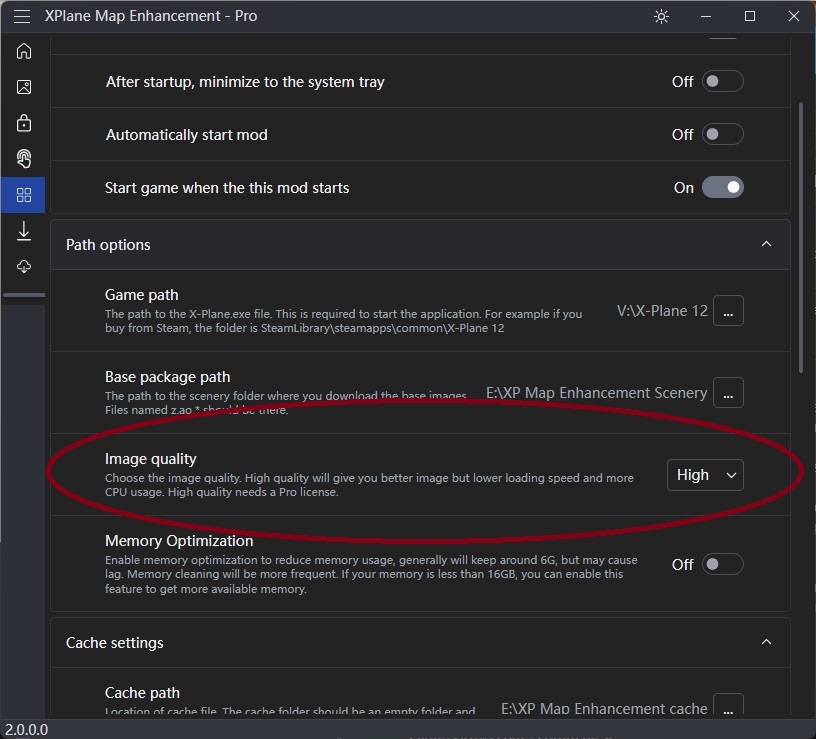Maximize the XPlane Map Enhancement window

point(750,17)
